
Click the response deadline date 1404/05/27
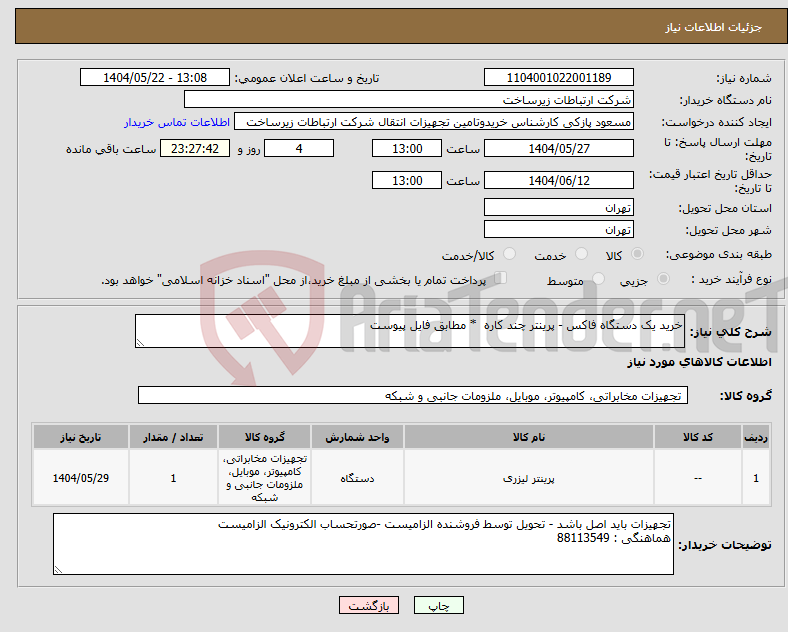coord(558,148)
